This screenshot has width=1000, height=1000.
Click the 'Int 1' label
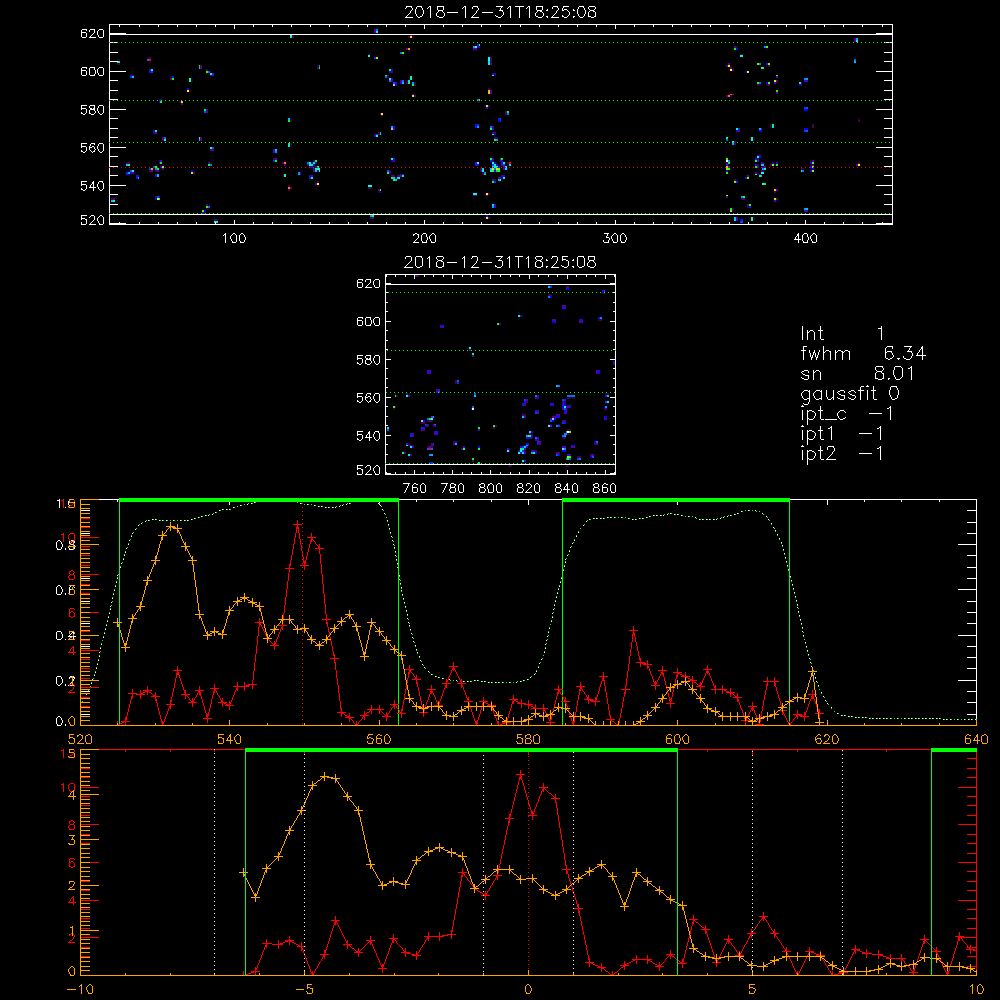point(842,334)
